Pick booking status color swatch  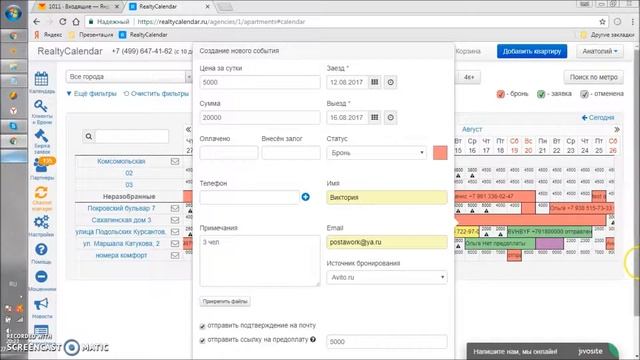(440, 153)
